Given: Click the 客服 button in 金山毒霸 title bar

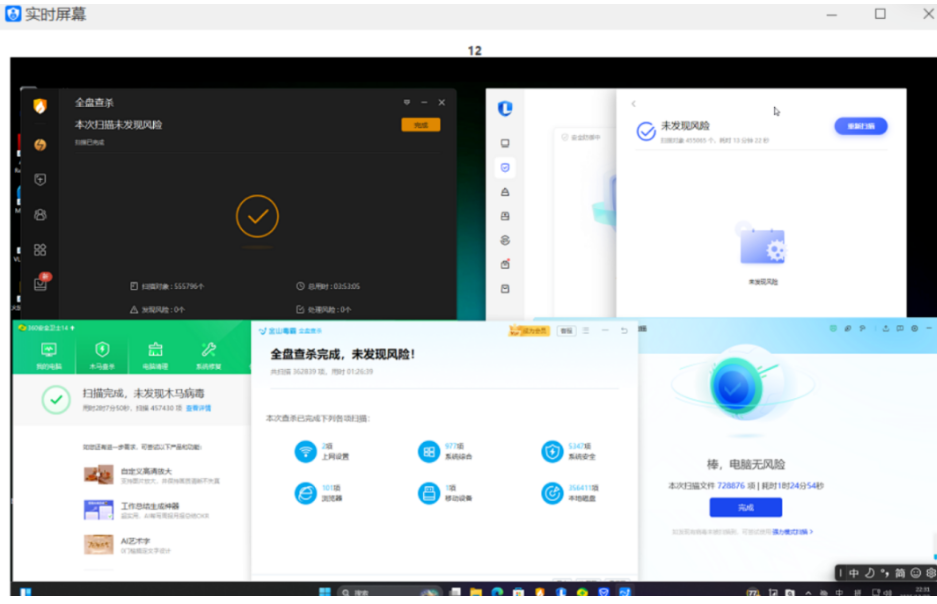Looking at the screenshot, I should tap(566, 330).
